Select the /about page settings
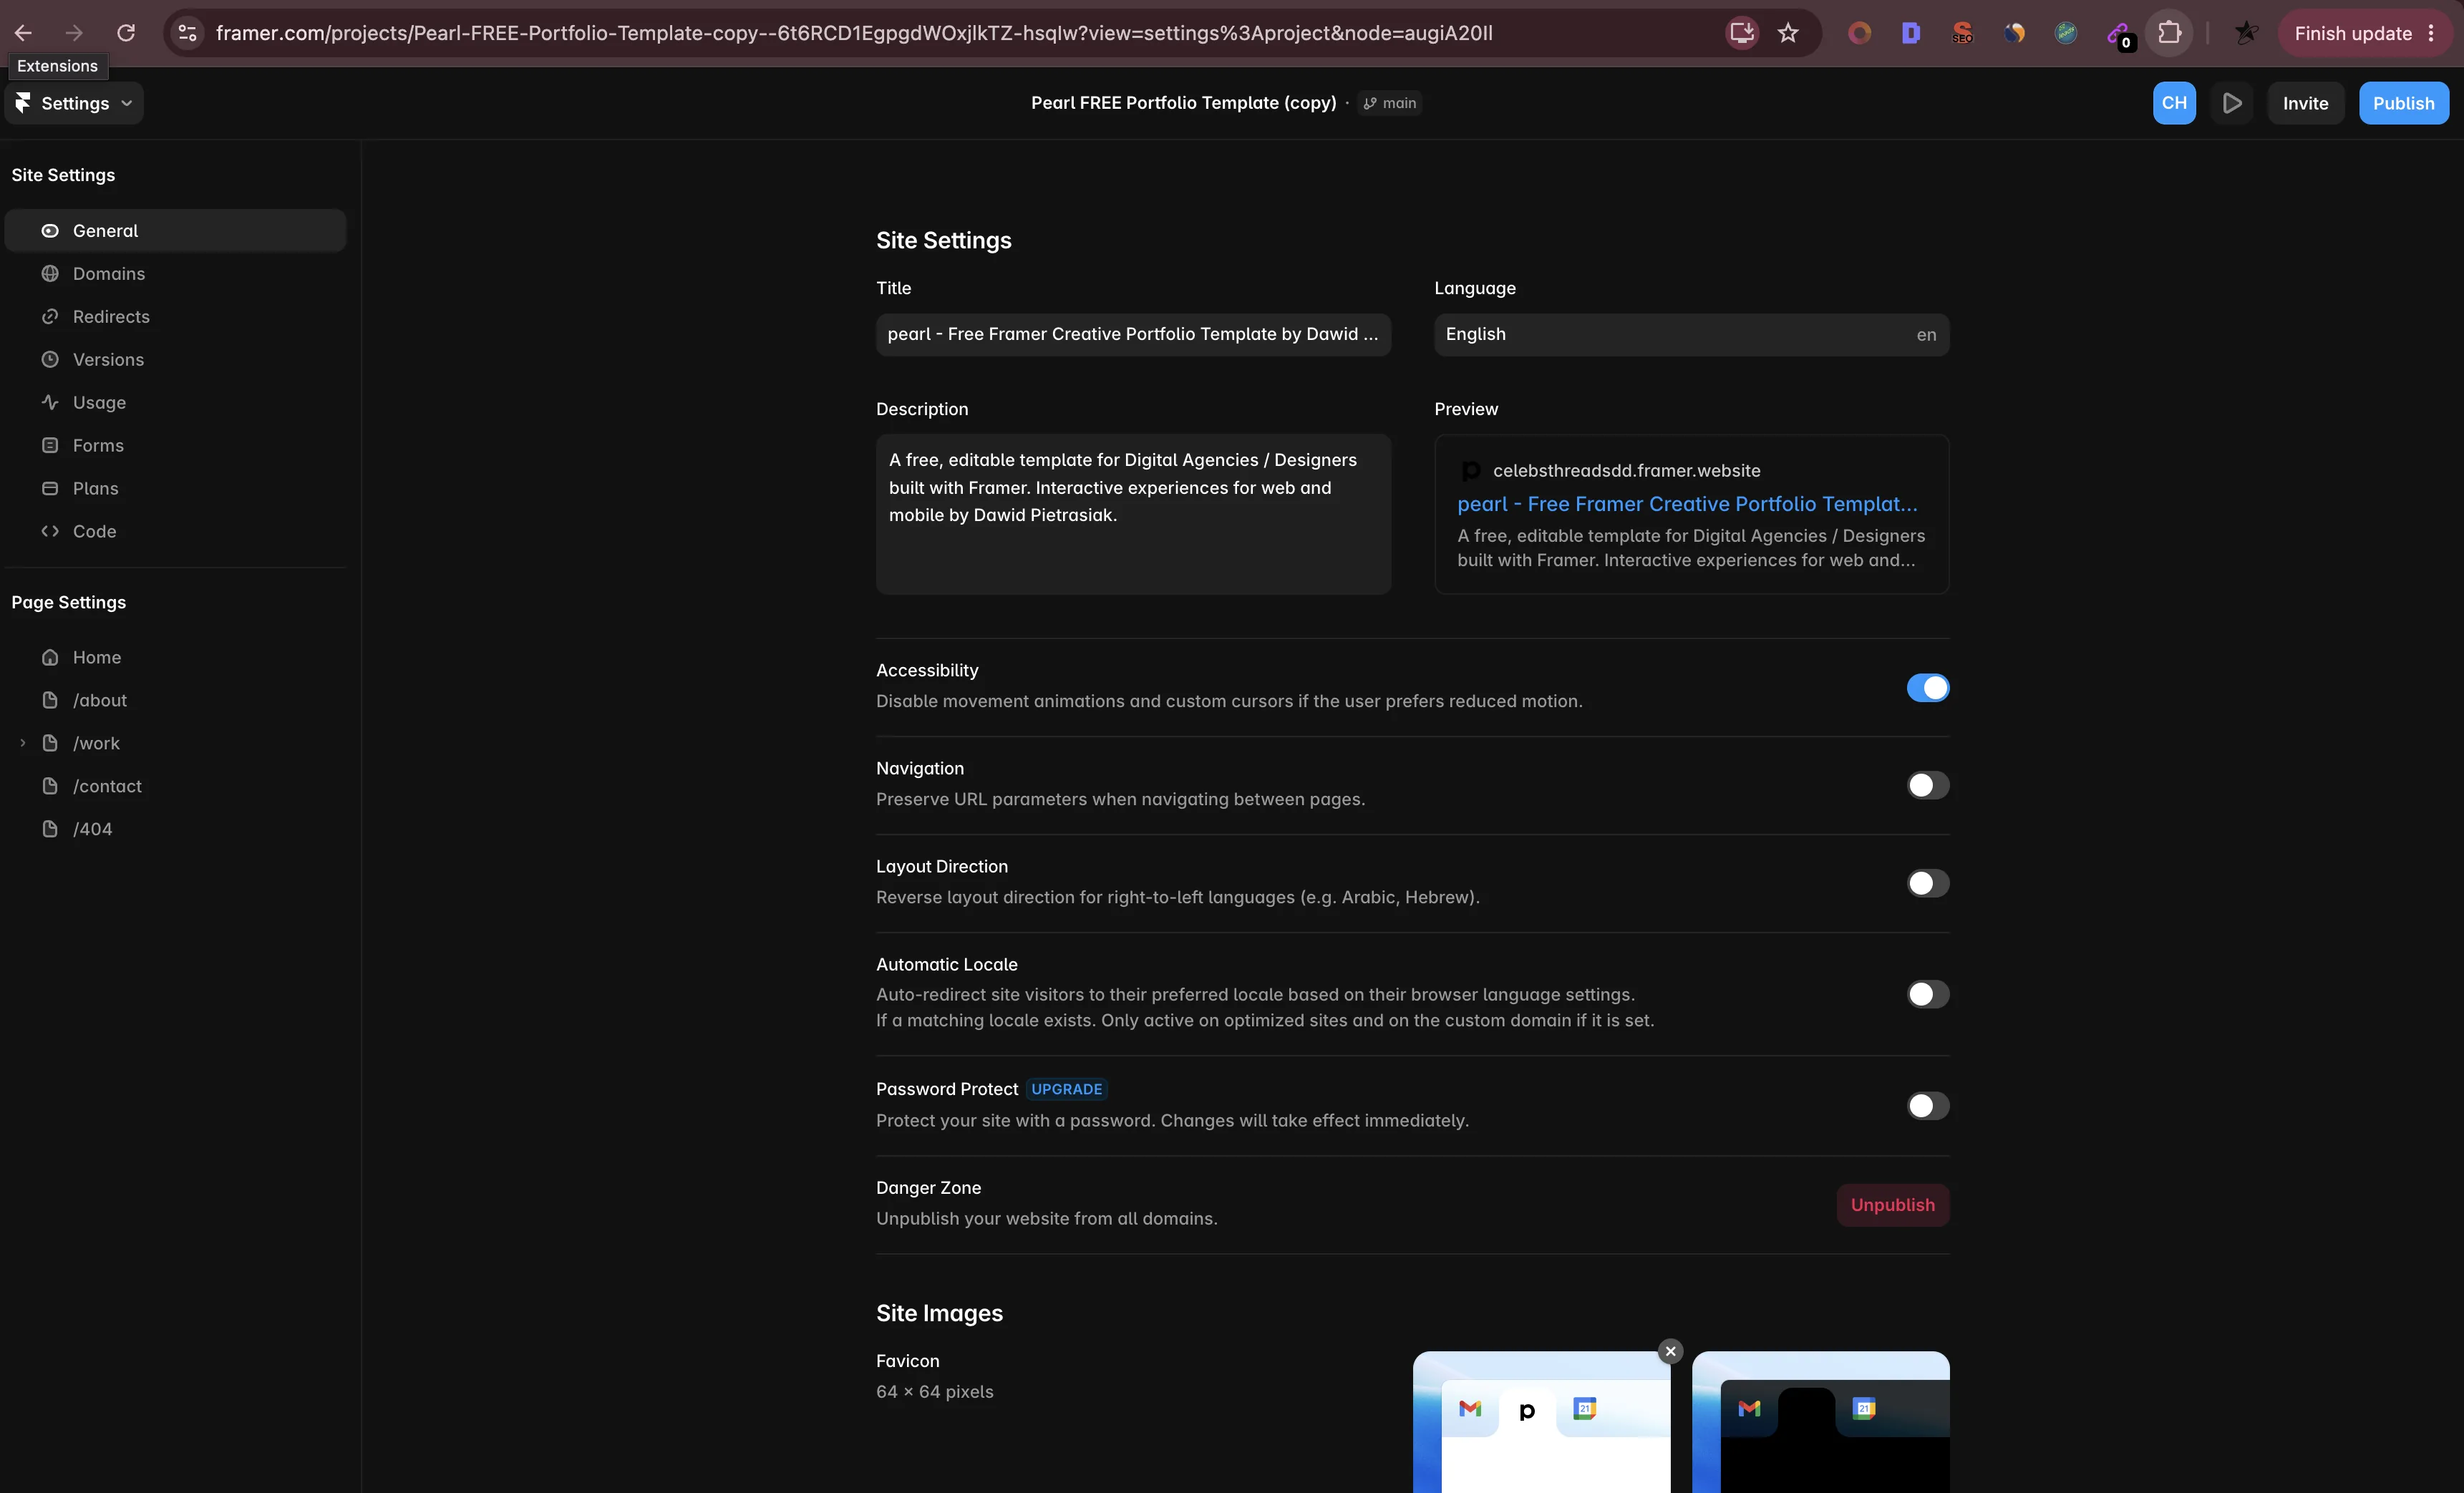Screen dimensions: 2464x1493 click(x=175, y=700)
